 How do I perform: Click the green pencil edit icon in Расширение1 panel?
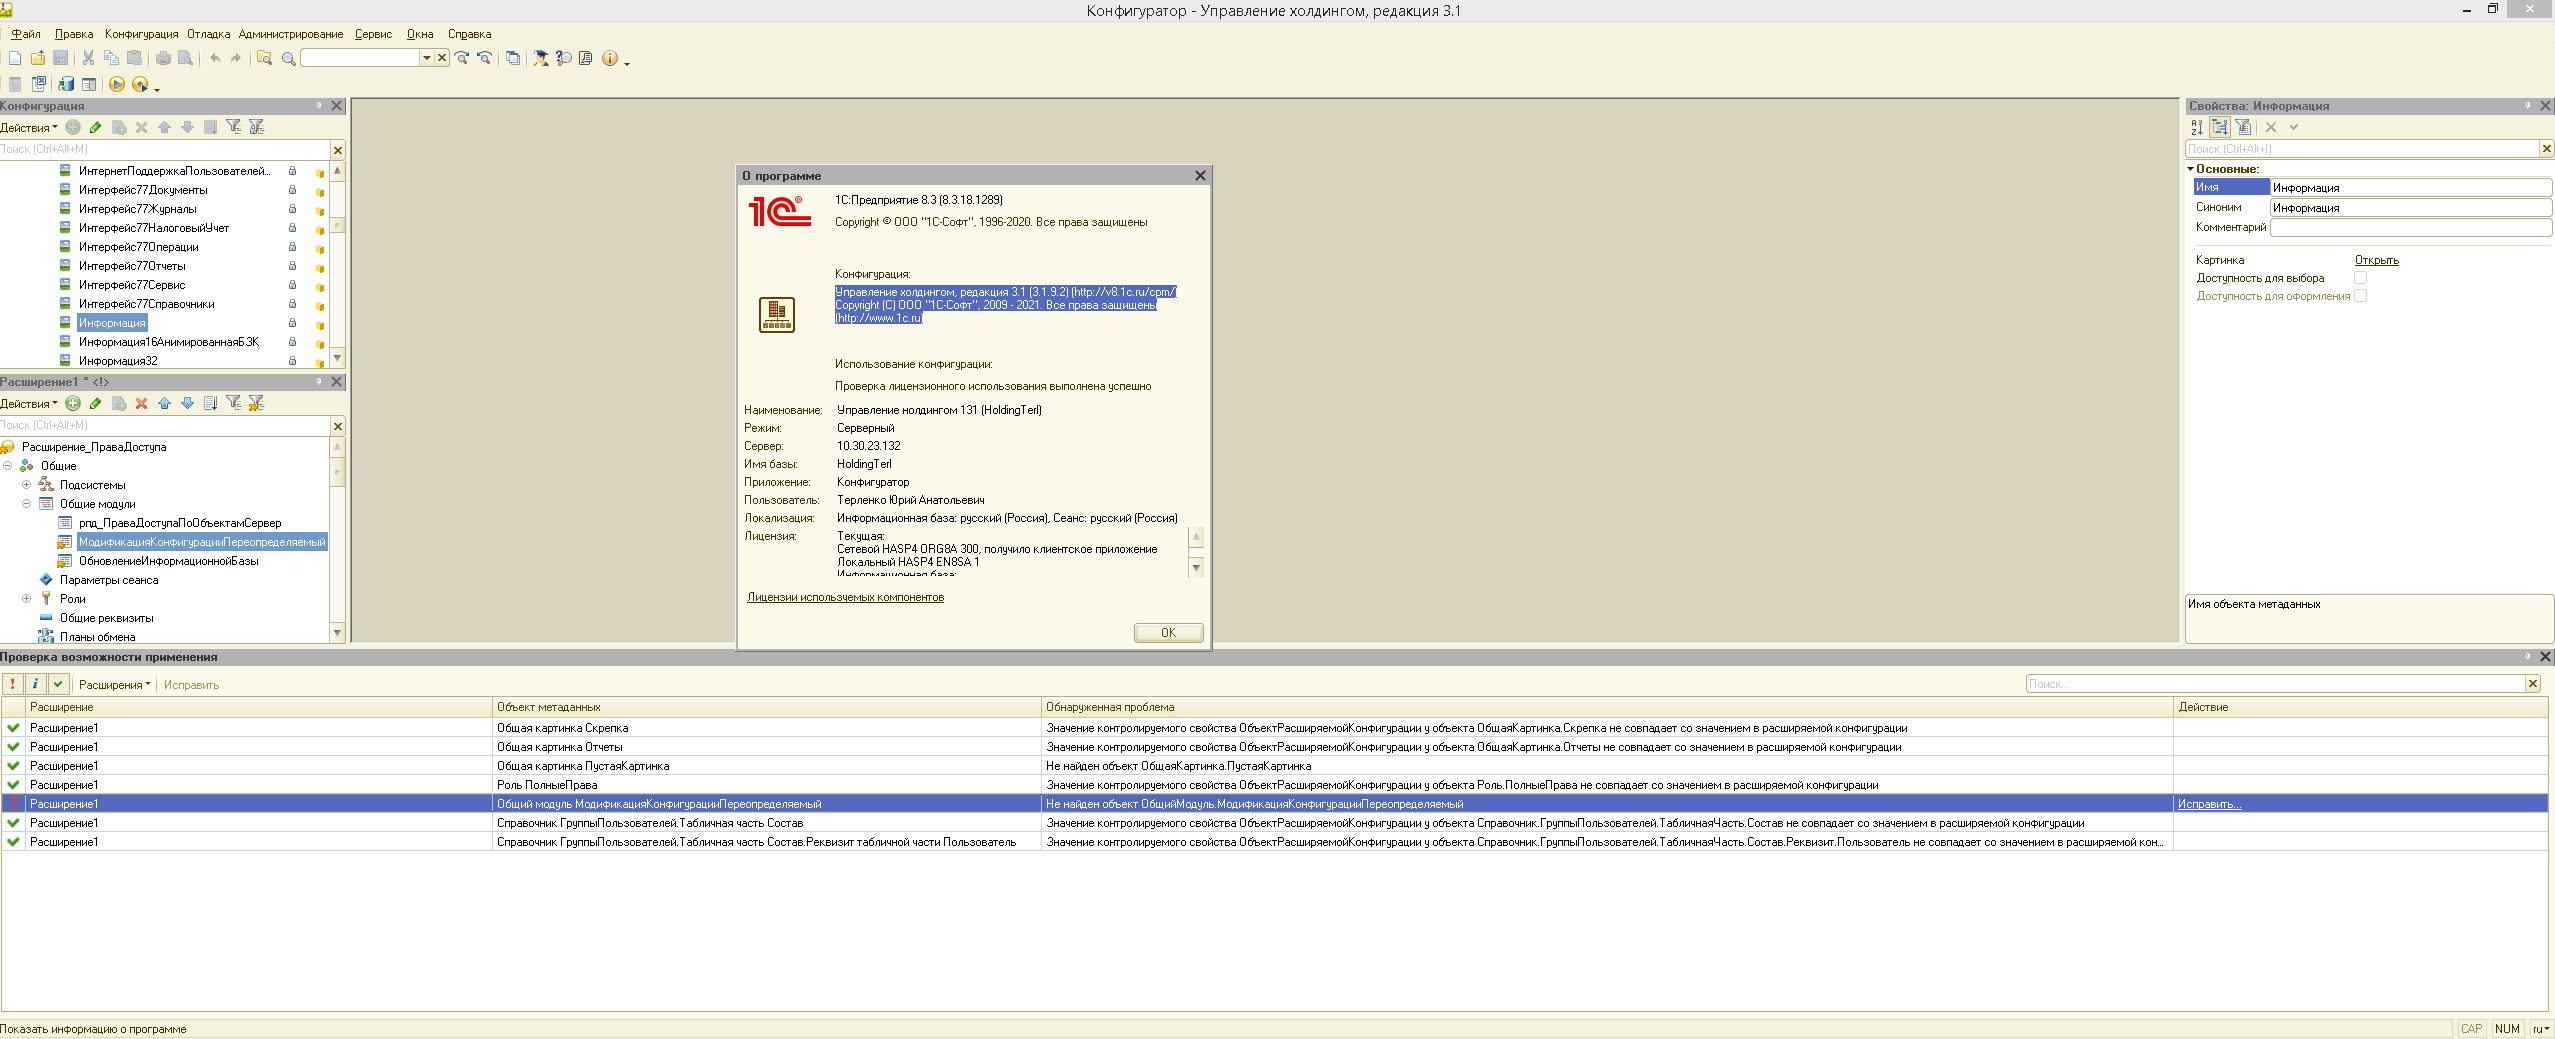coord(96,403)
